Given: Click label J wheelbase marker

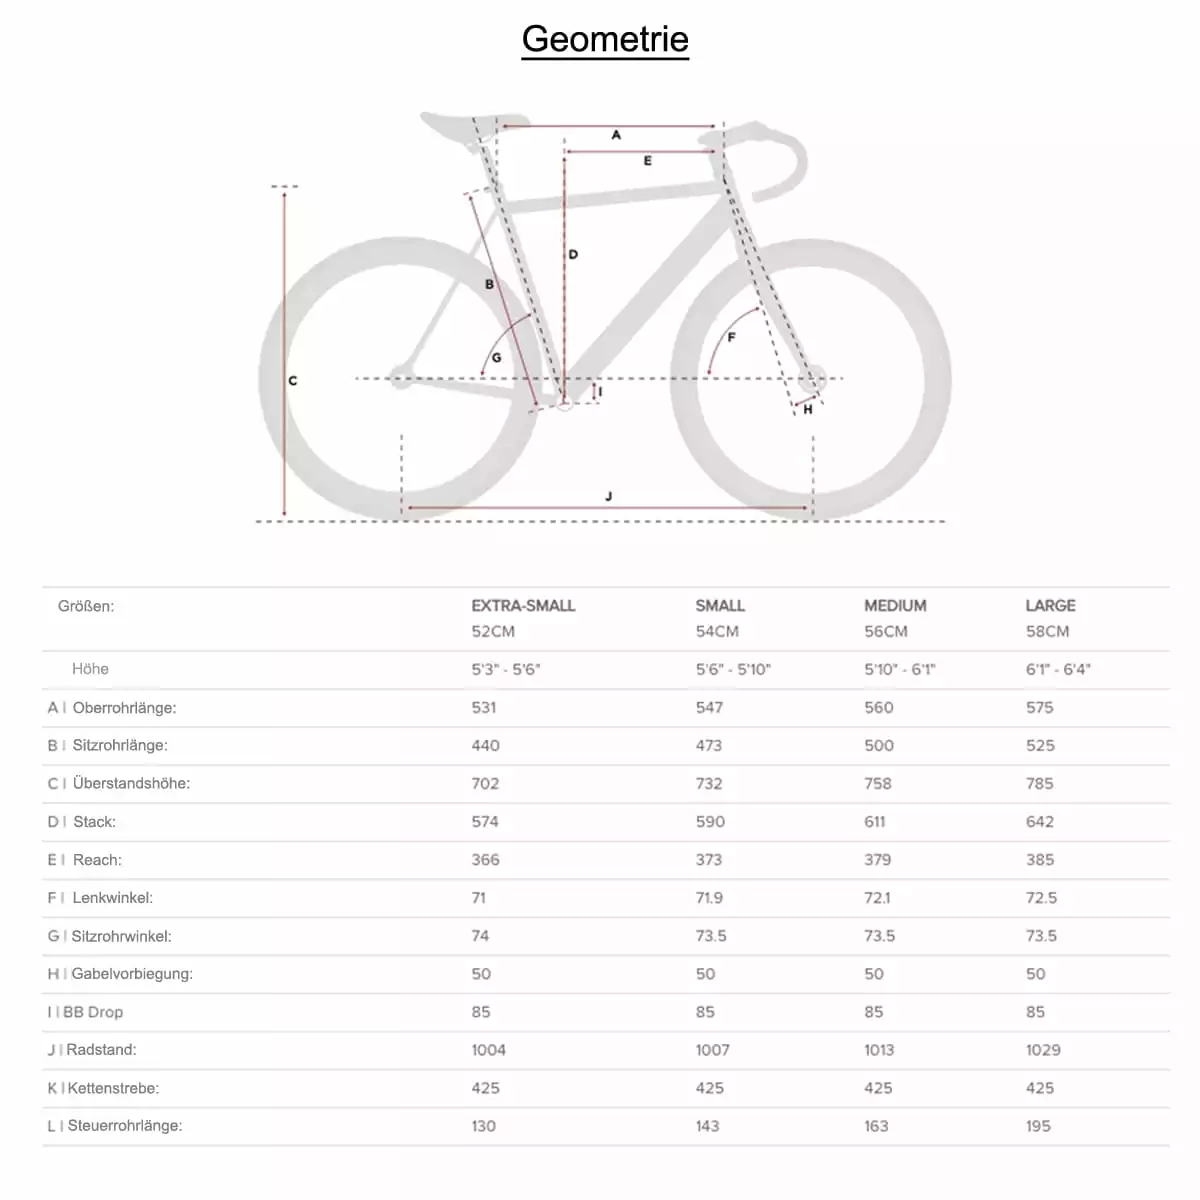Looking at the screenshot, I should coord(609,497).
